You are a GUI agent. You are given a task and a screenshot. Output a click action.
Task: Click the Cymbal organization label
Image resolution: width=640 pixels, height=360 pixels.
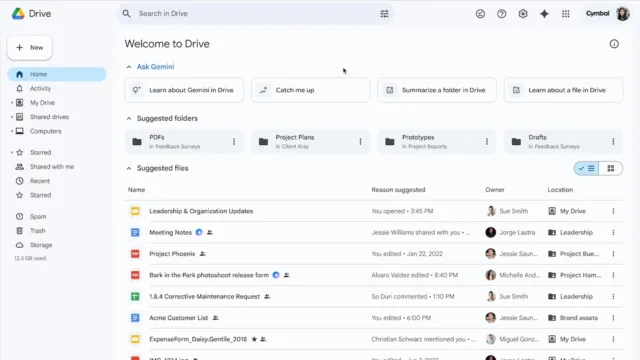(598, 13)
